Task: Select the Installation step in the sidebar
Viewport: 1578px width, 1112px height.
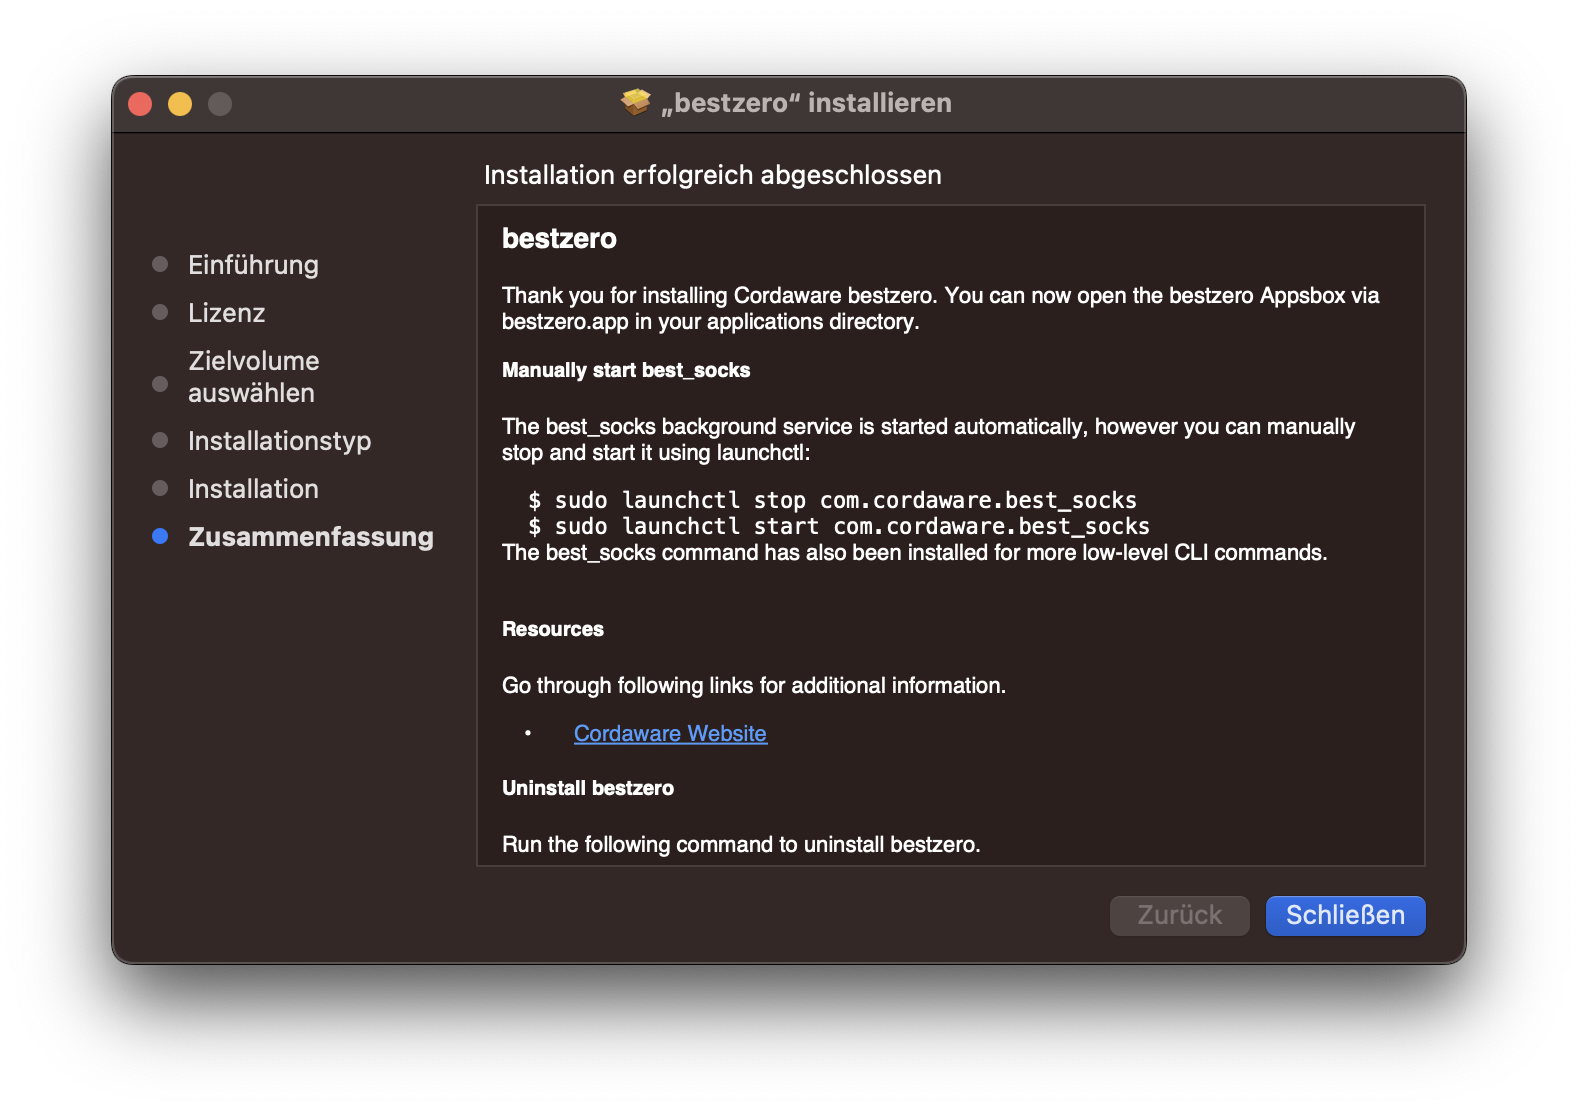Action: (253, 489)
